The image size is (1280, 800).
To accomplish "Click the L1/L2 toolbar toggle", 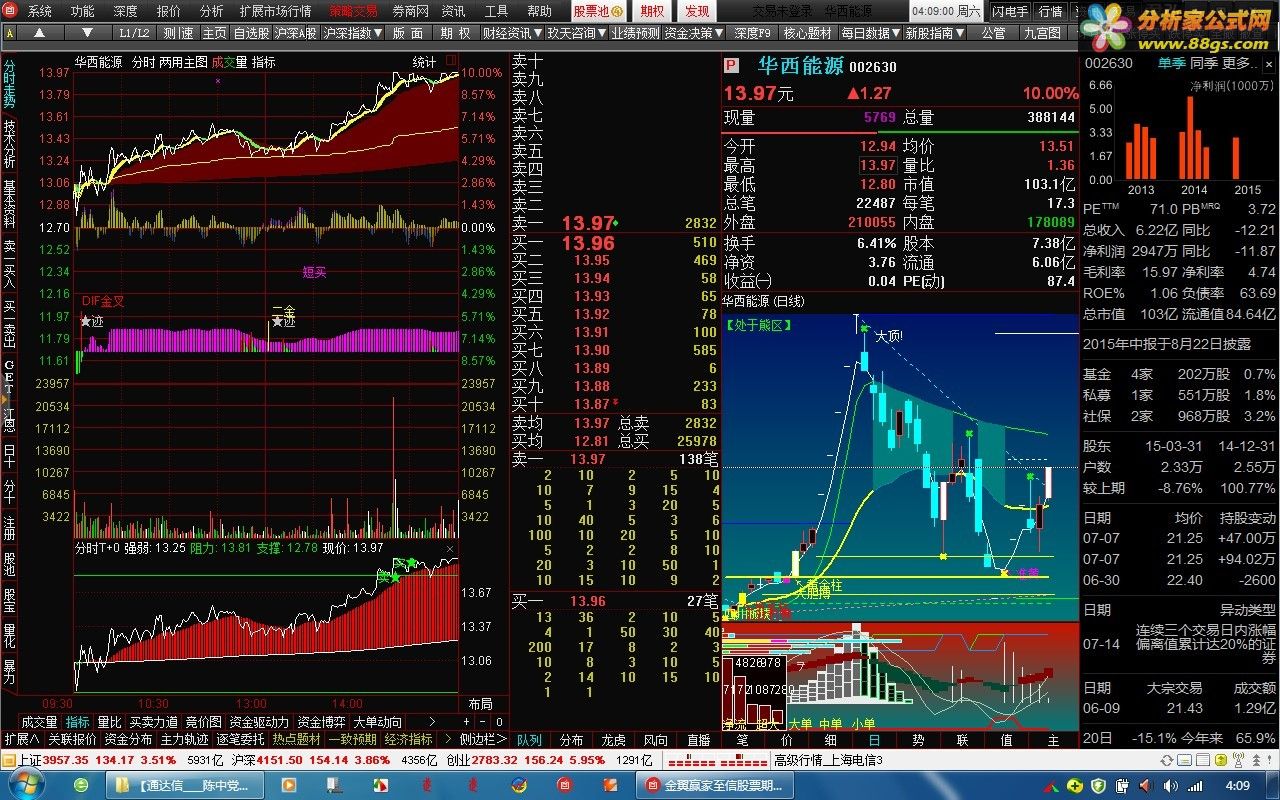I will (134, 33).
